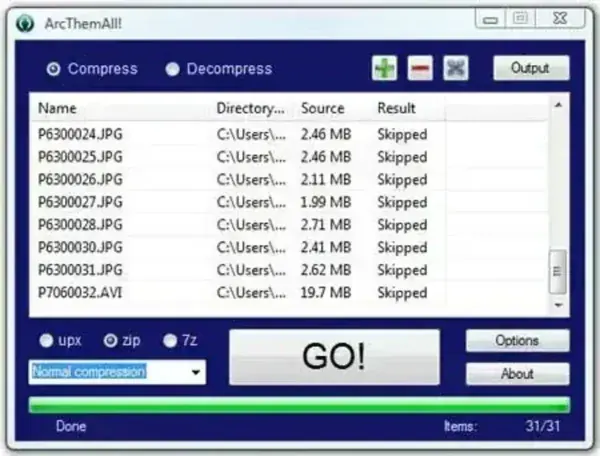Open the Normal compression dropdown
The image size is (600, 456).
tap(117, 372)
